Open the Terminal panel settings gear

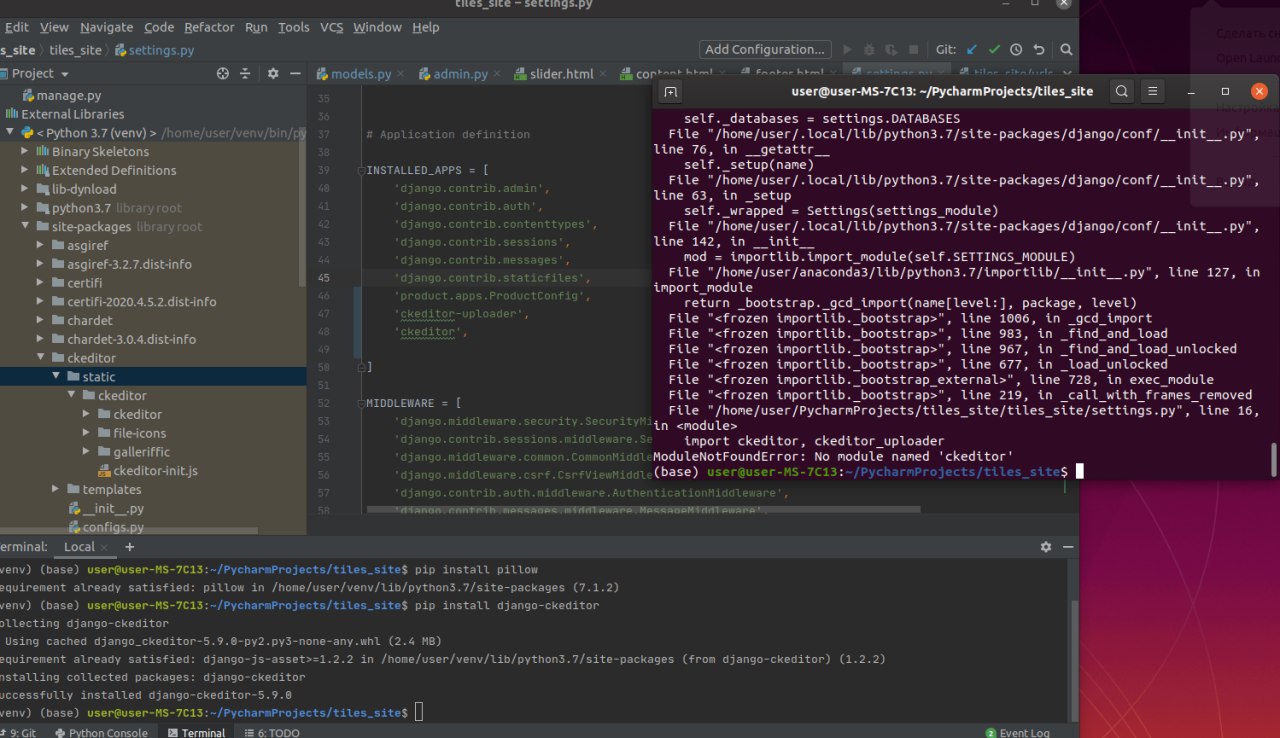[x=1046, y=547]
